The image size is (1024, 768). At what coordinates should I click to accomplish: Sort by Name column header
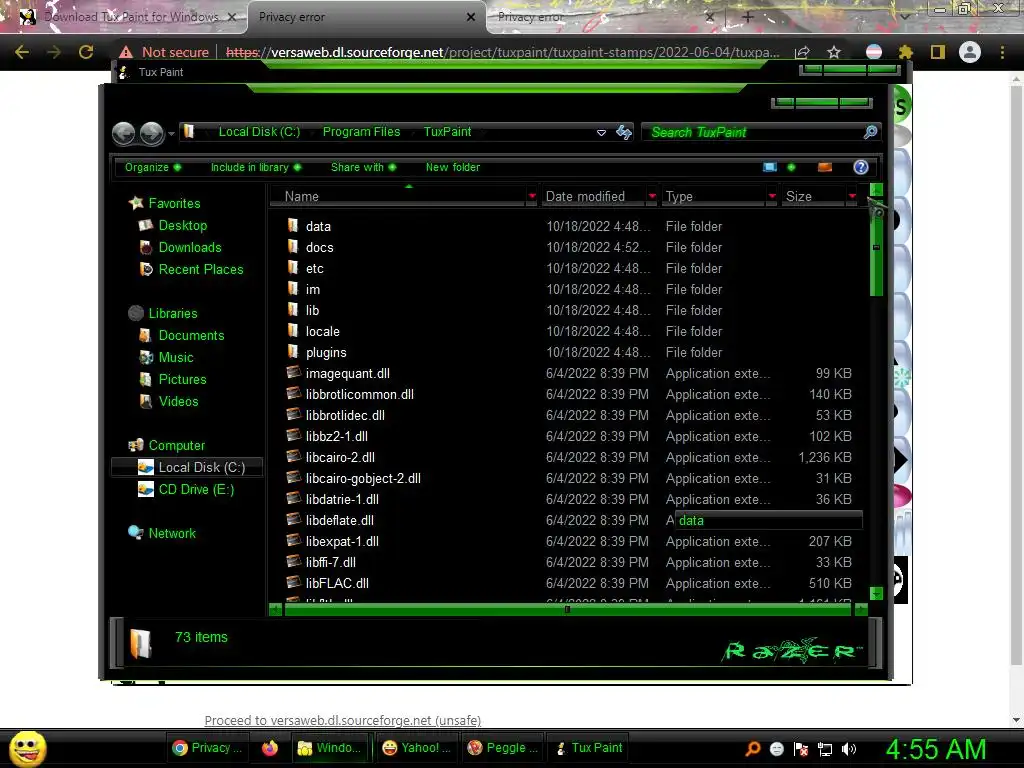point(398,196)
